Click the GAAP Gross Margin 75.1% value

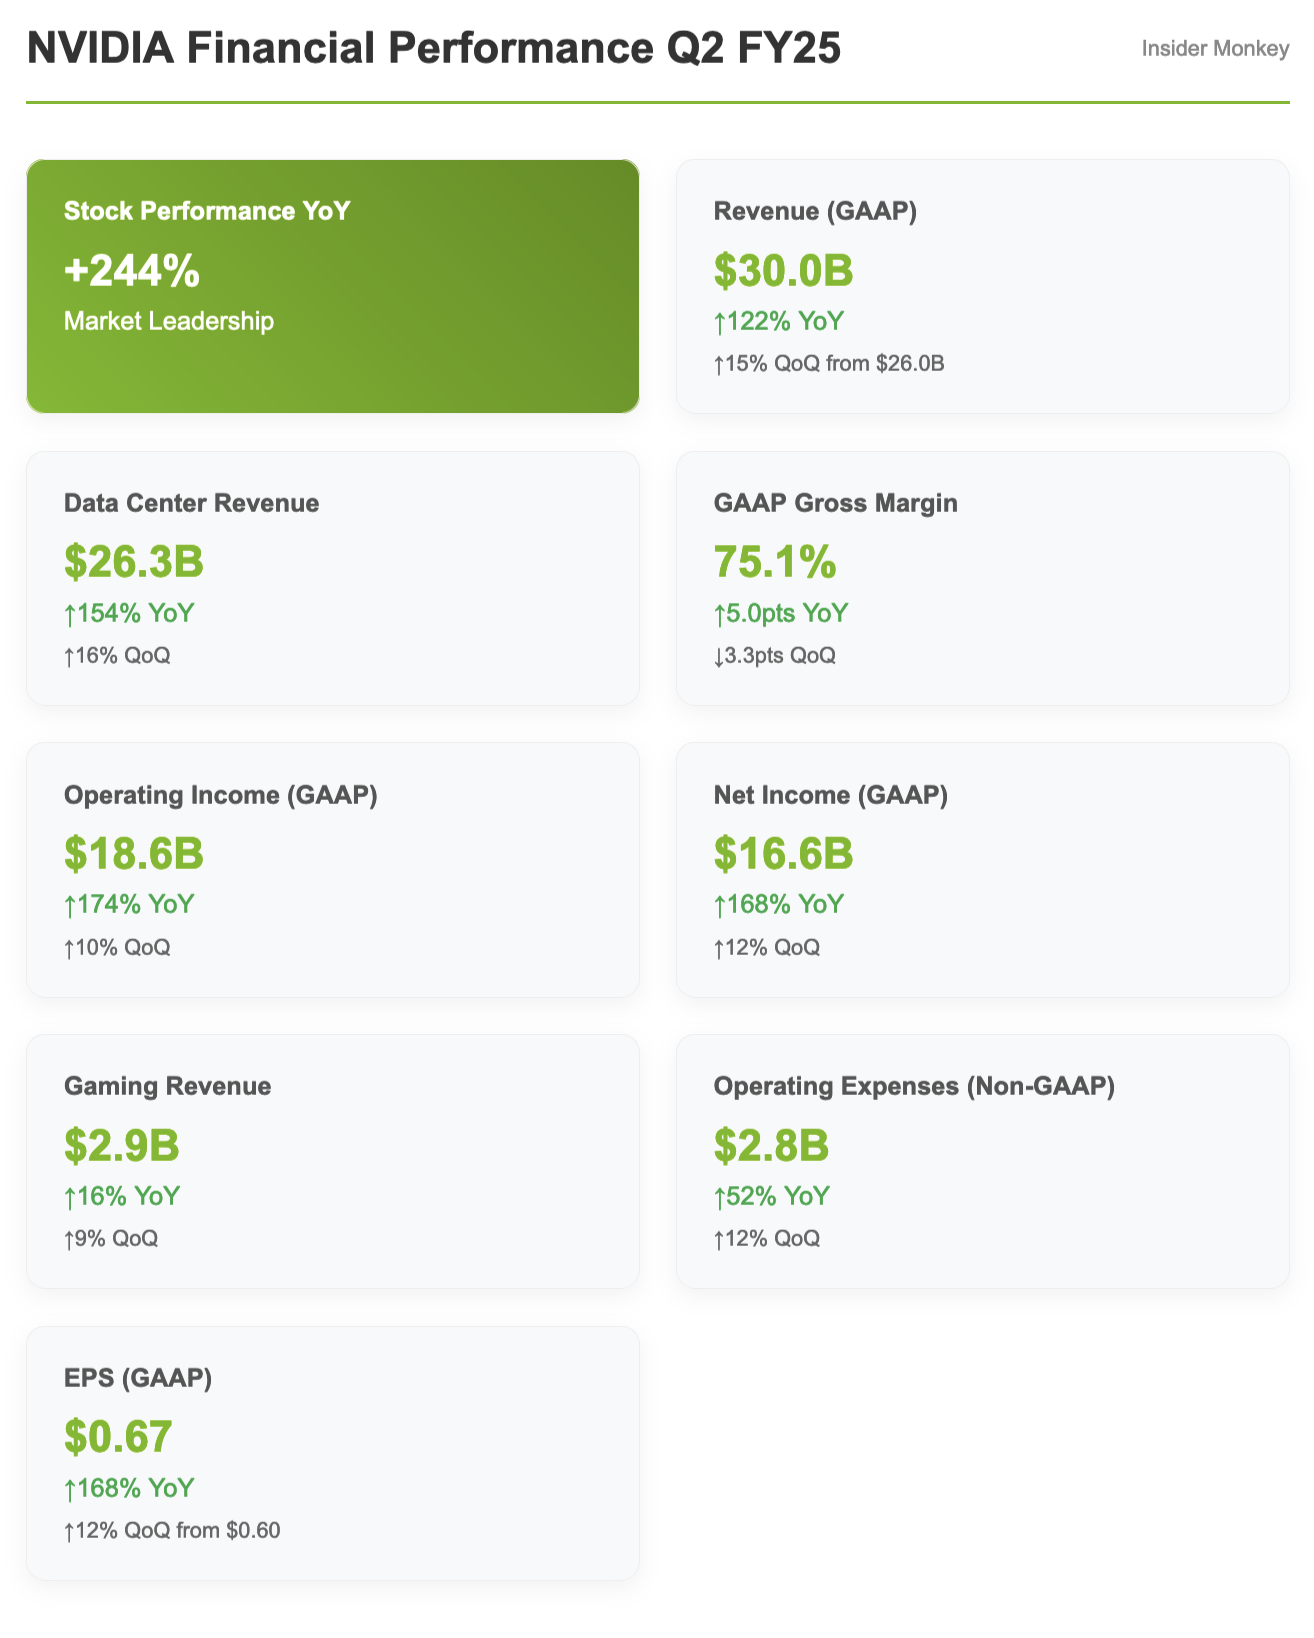[775, 562]
